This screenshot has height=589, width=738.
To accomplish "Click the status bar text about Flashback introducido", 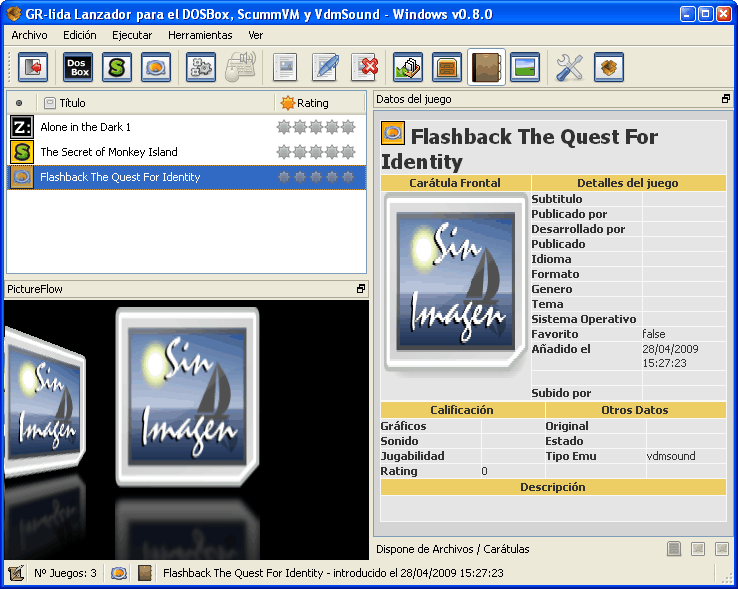I will pyautogui.click(x=333, y=573).
